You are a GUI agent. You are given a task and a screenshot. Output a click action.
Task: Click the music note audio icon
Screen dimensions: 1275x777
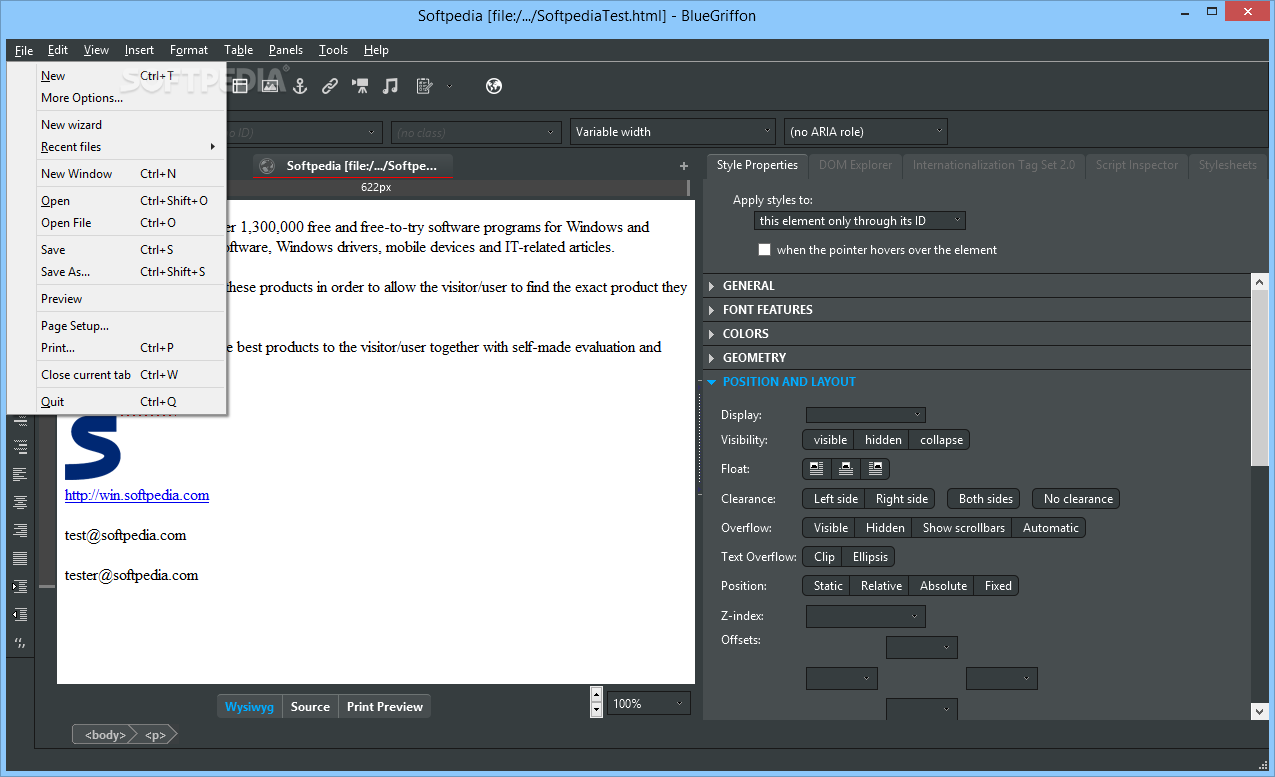coord(391,86)
